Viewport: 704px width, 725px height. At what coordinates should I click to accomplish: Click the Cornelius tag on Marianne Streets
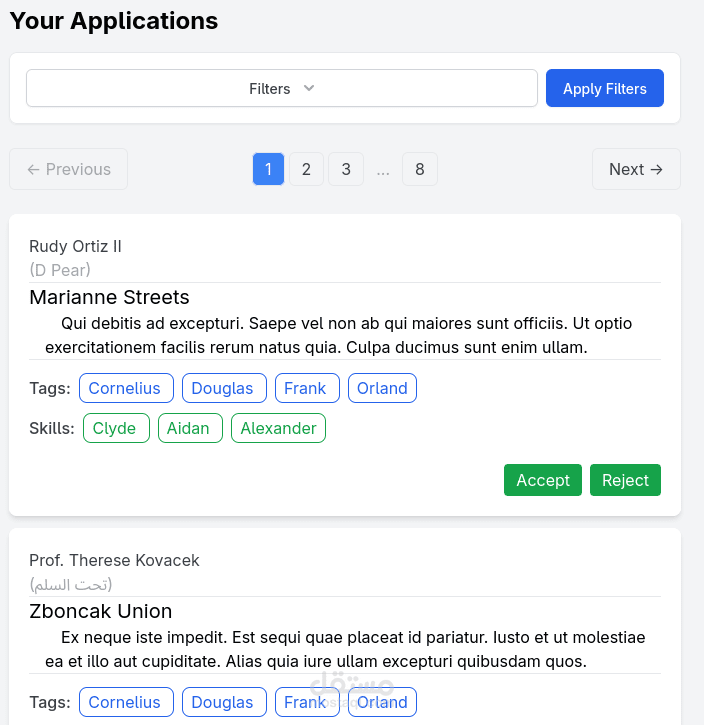125,388
